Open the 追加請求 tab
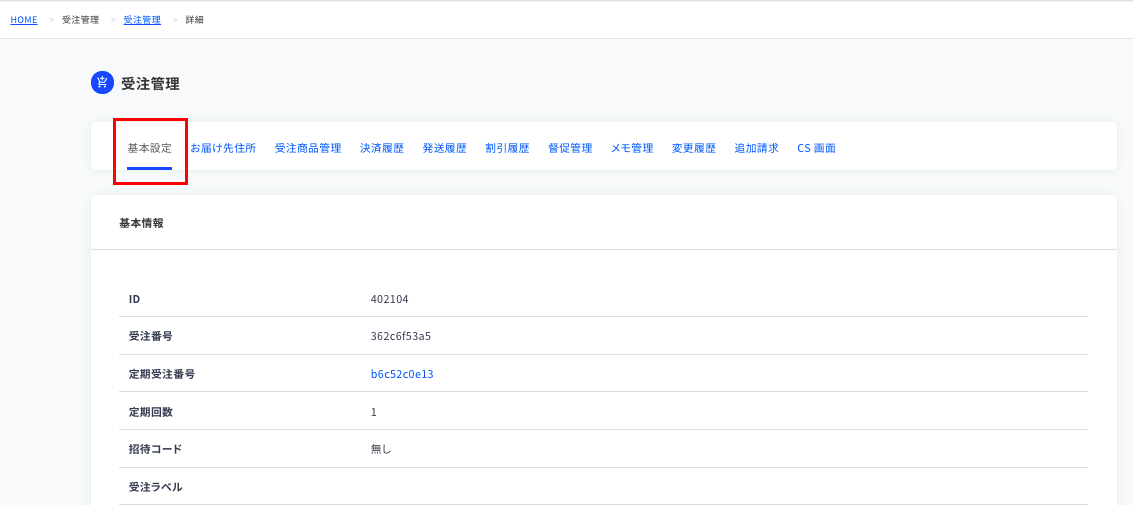This screenshot has height=505, width=1133. (x=757, y=148)
